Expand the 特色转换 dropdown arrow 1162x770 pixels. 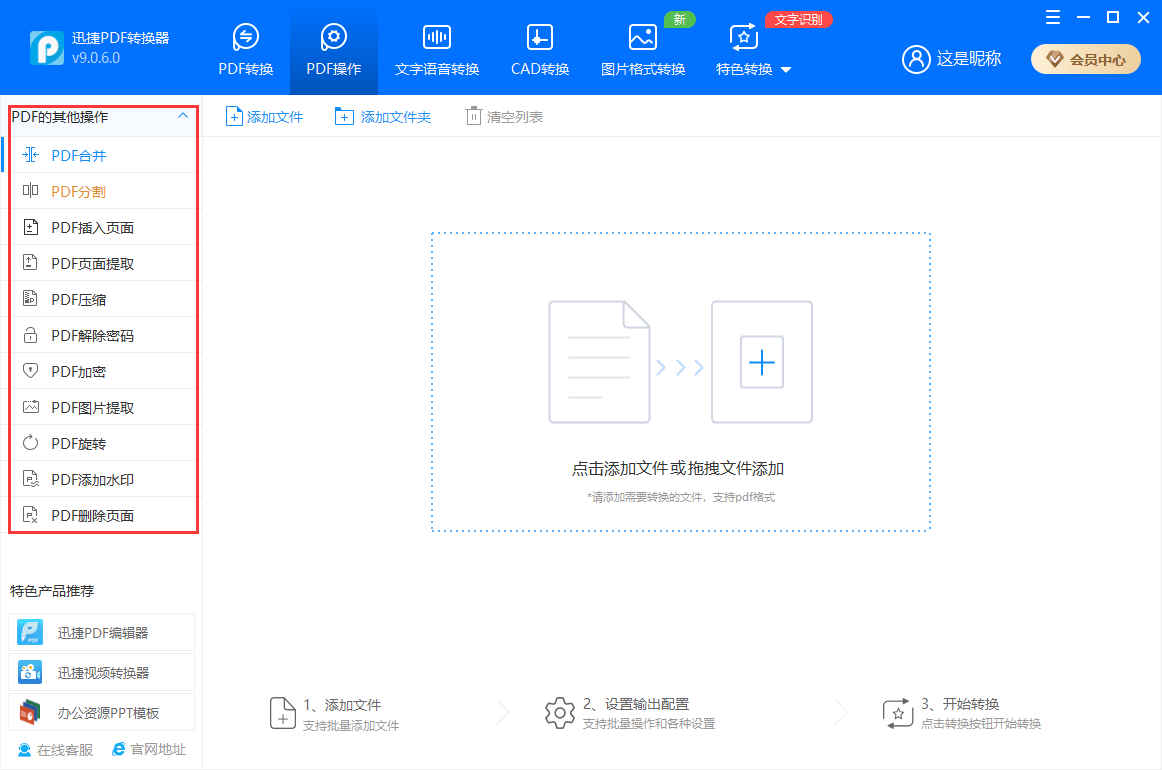coord(786,70)
